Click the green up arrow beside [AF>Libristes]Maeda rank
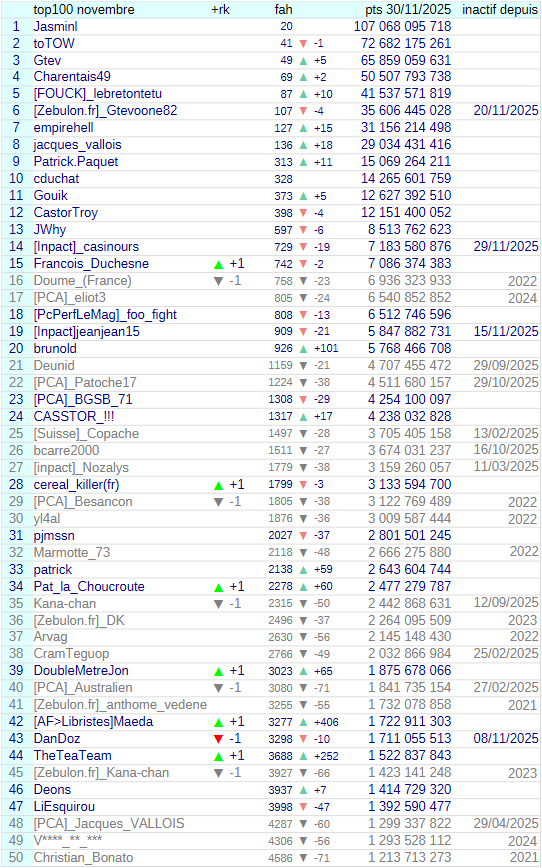The width and height of the screenshot is (542, 868). pyautogui.click(x=219, y=723)
